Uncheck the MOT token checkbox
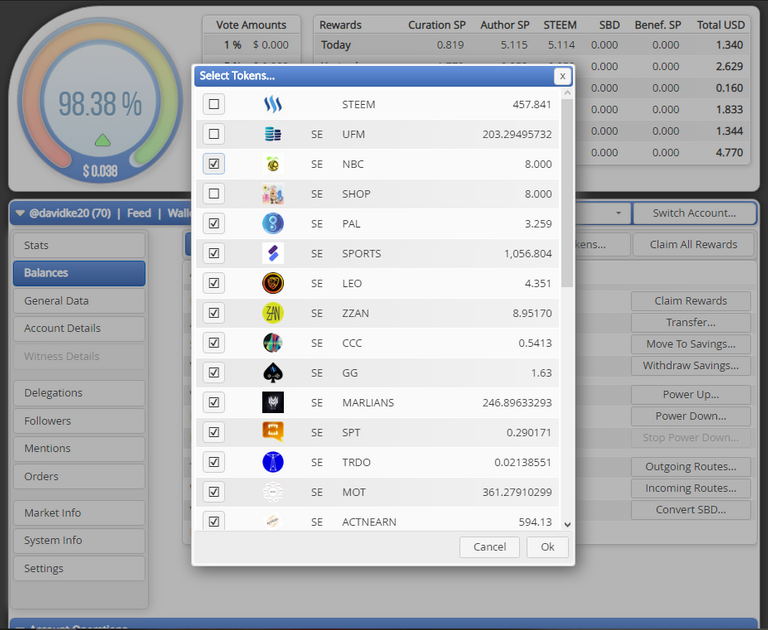768x630 pixels. point(214,492)
